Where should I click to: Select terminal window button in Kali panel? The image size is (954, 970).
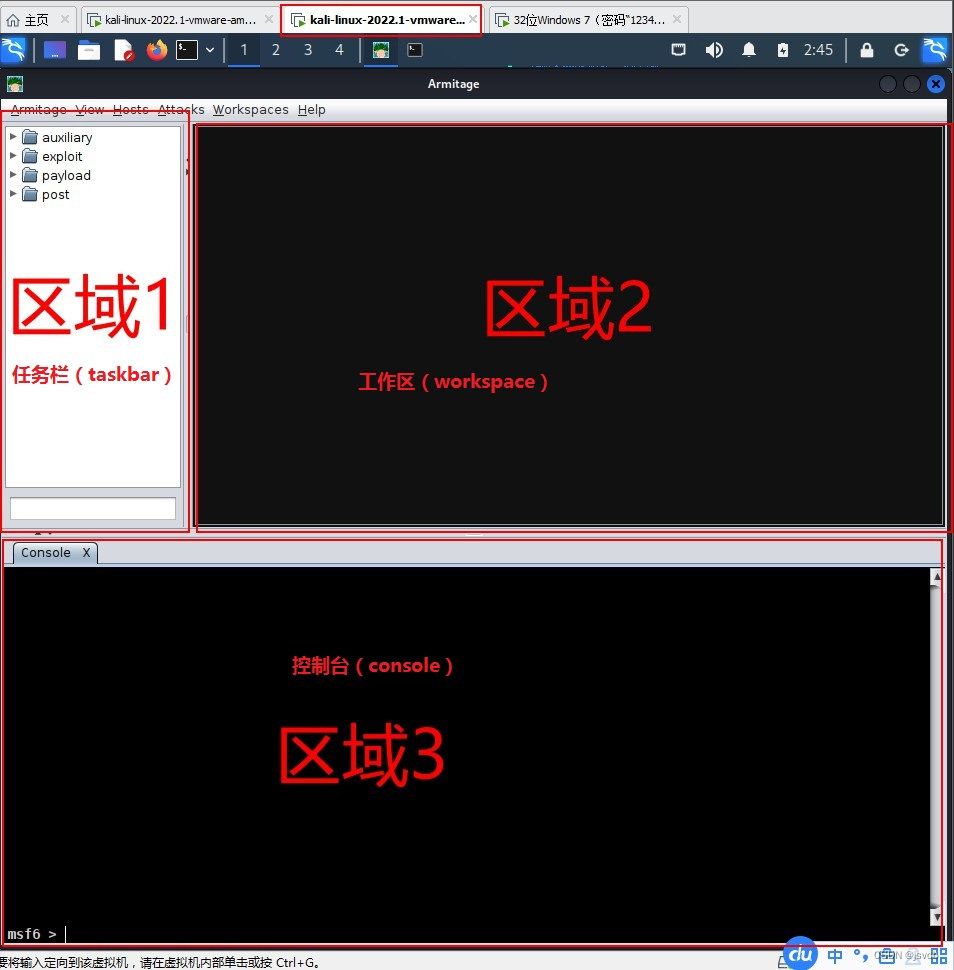tap(415, 50)
